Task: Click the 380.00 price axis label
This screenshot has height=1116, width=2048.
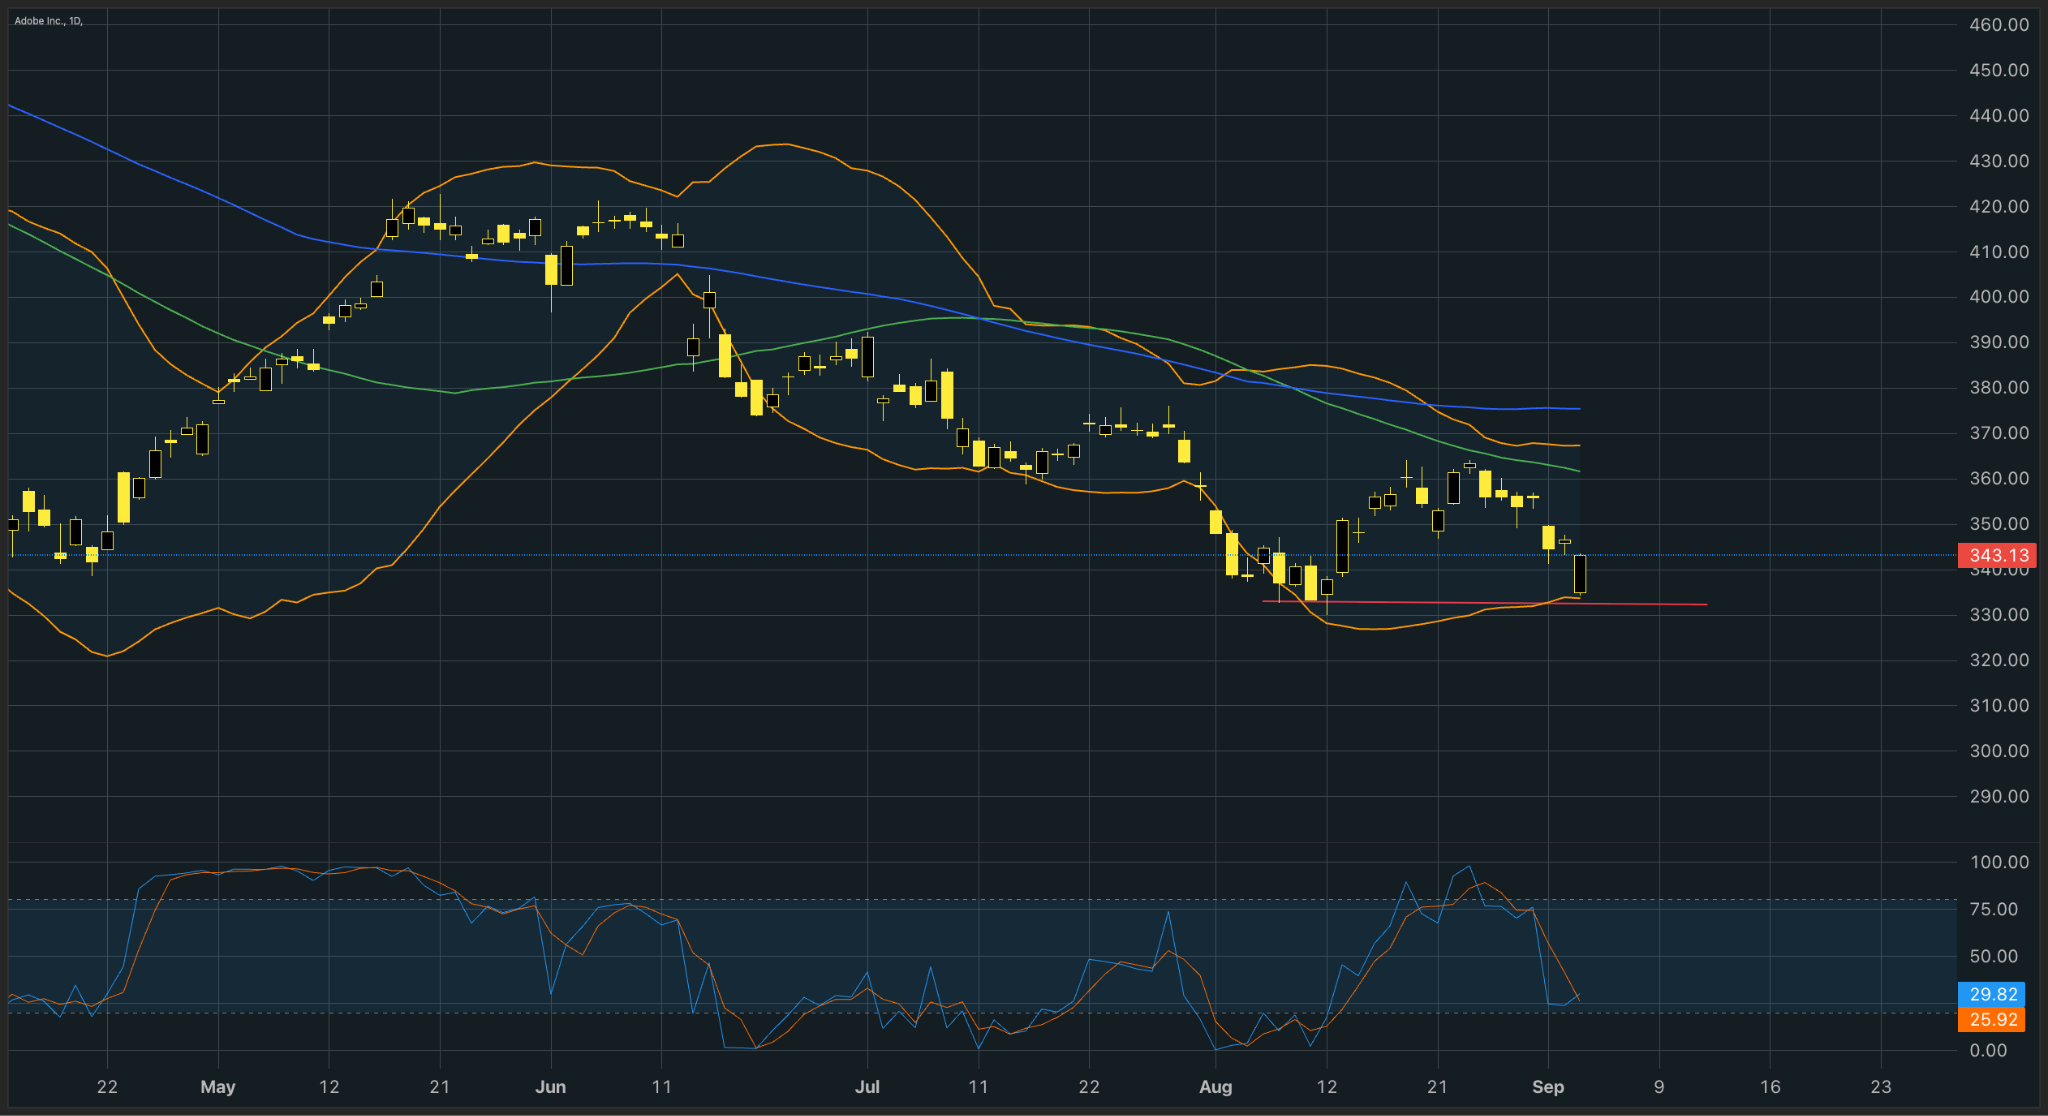Action: point(1999,388)
